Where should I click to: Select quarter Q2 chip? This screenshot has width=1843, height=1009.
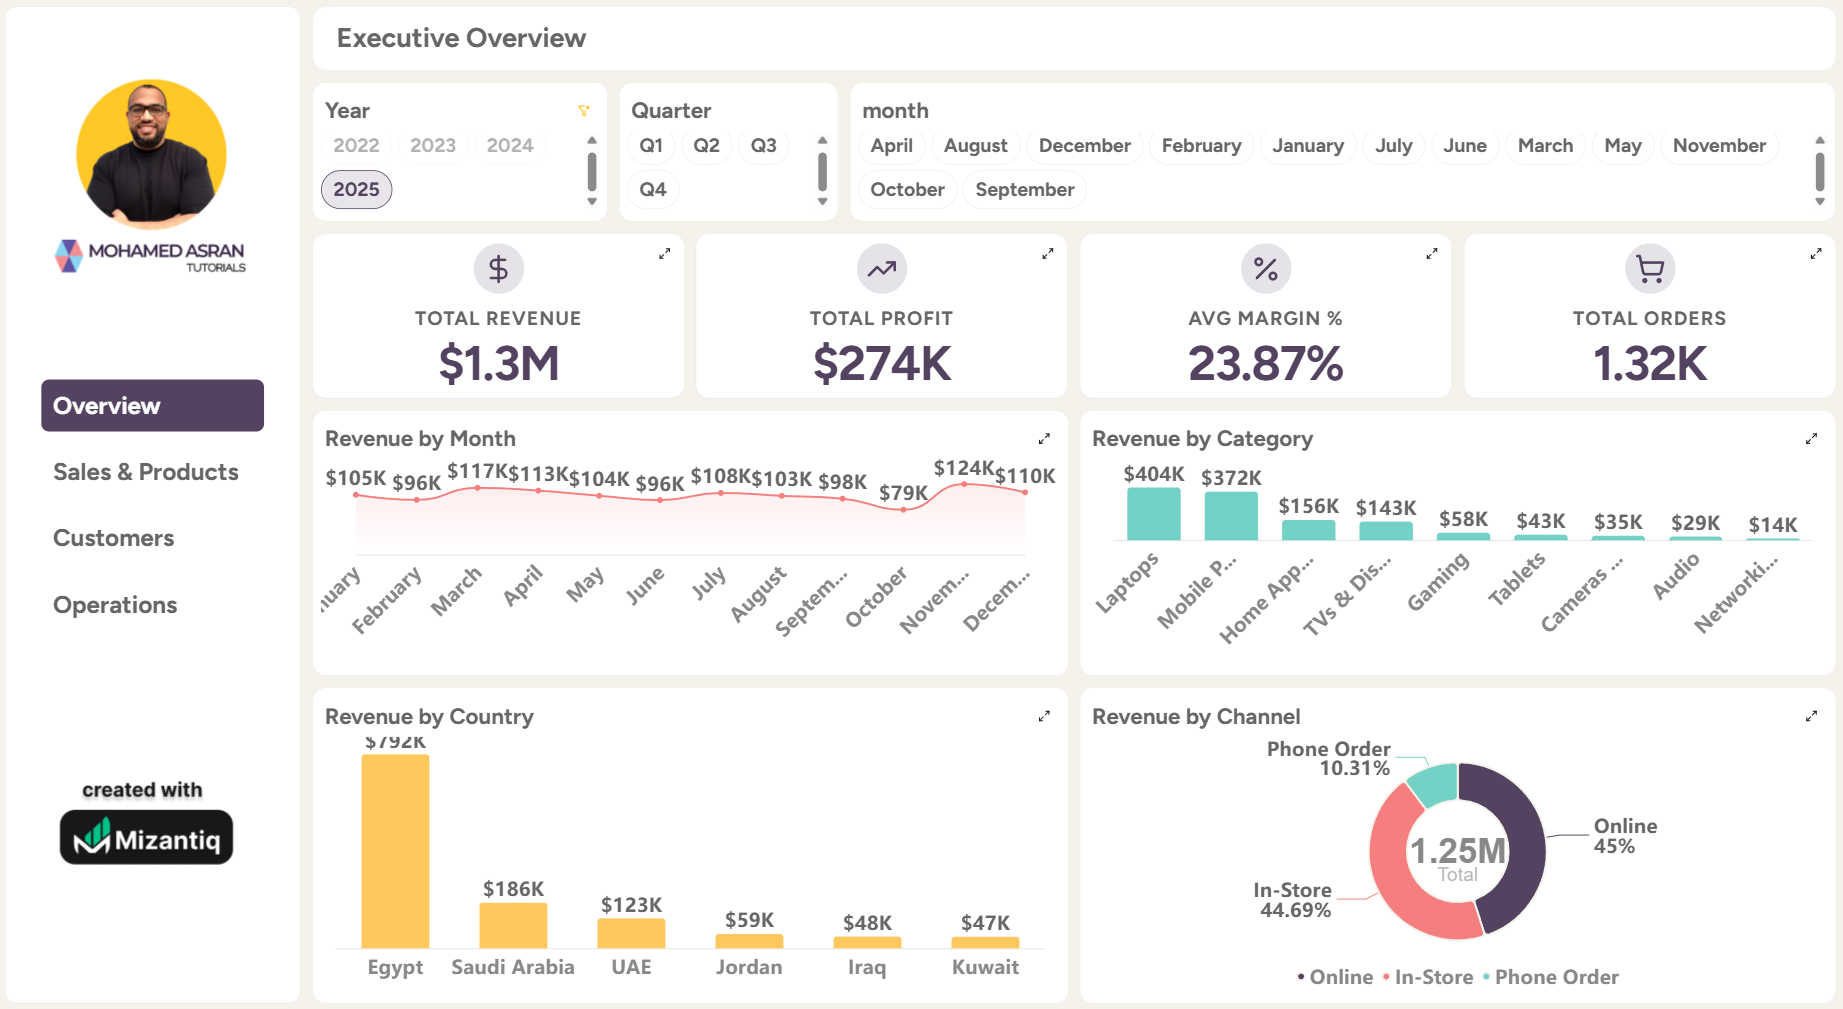tap(707, 145)
